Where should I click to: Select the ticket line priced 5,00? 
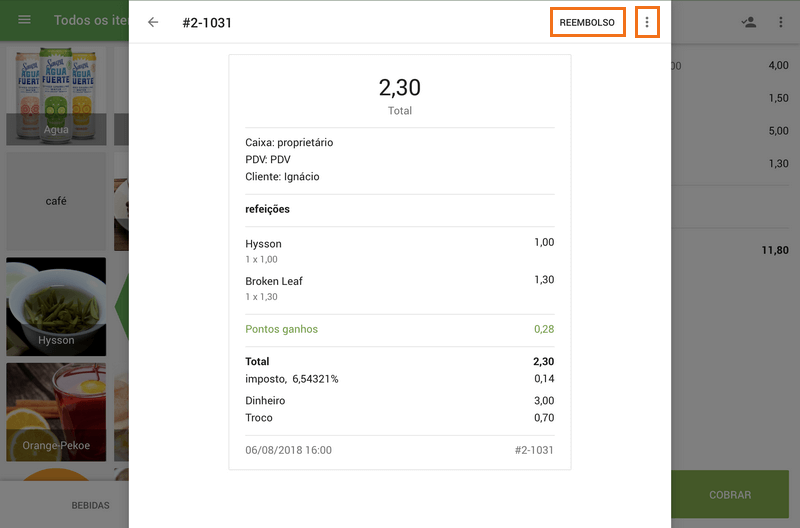click(x=733, y=131)
